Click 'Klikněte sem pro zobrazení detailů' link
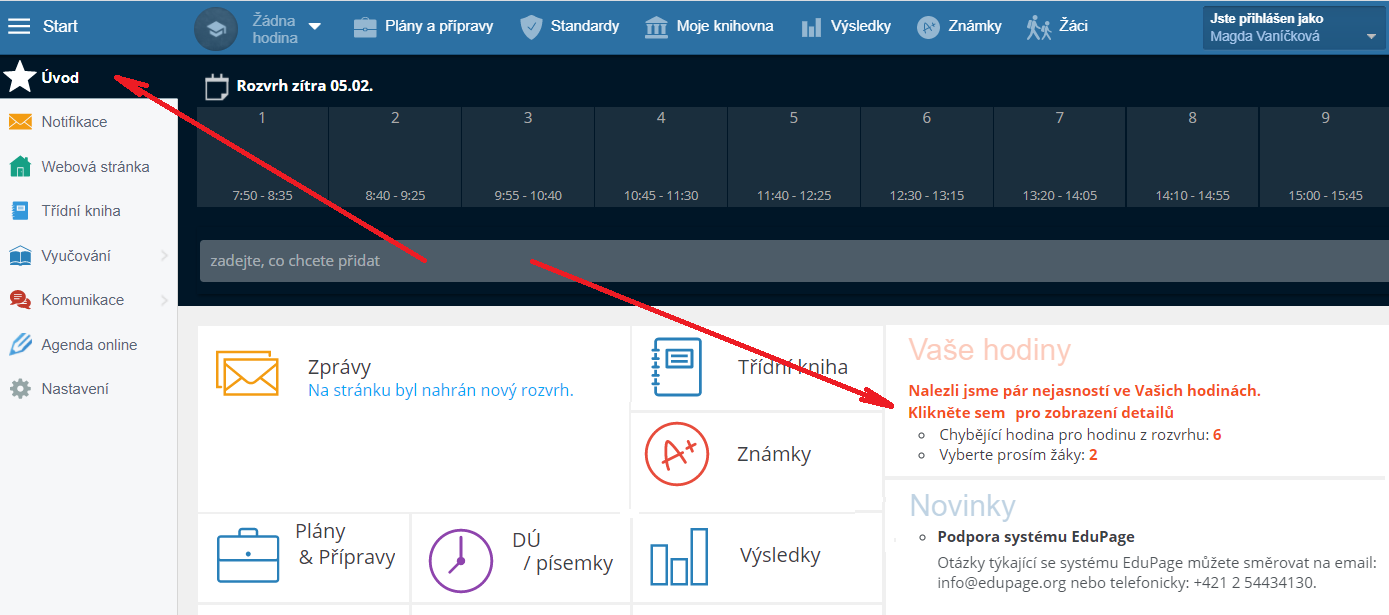The width and height of the screenshot is (1389, 615). [1041, 412]
